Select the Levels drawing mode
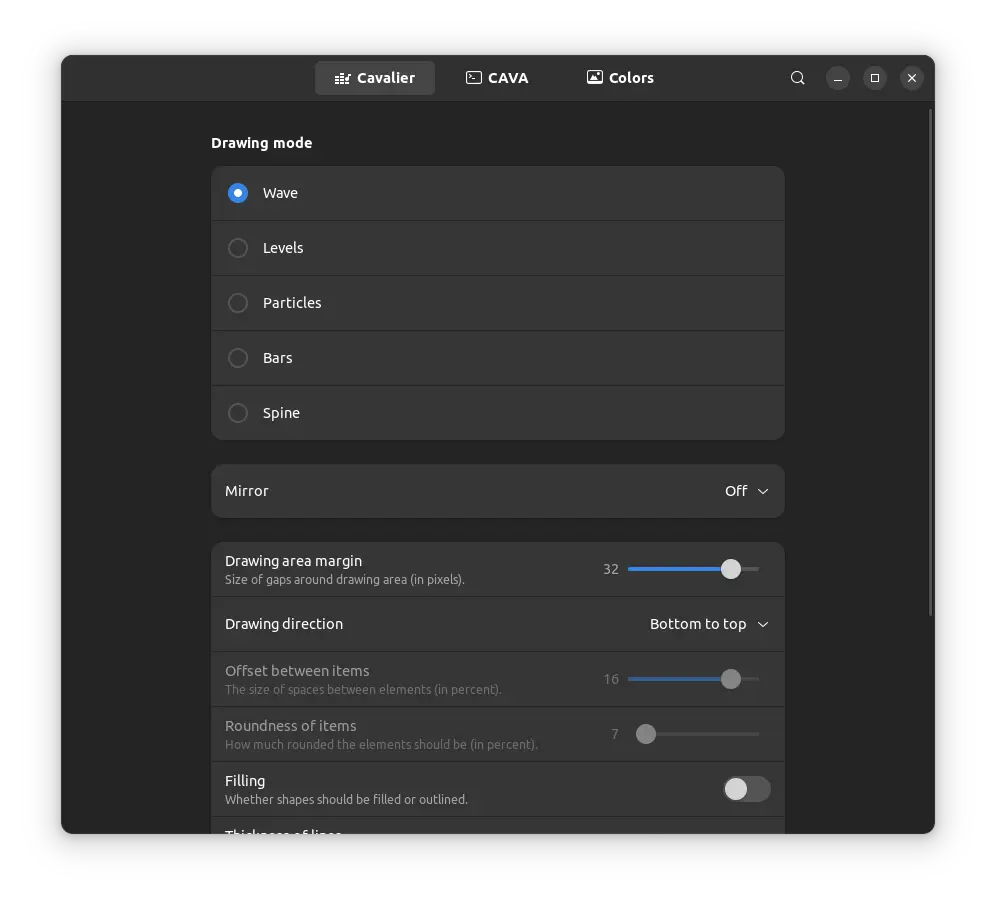 tap(238, 248)
